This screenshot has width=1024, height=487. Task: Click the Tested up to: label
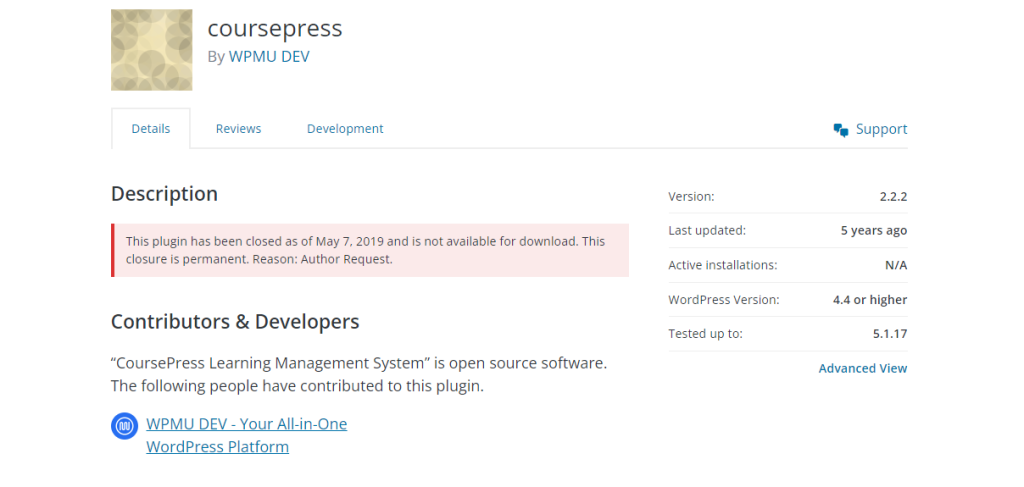[705, 334]
